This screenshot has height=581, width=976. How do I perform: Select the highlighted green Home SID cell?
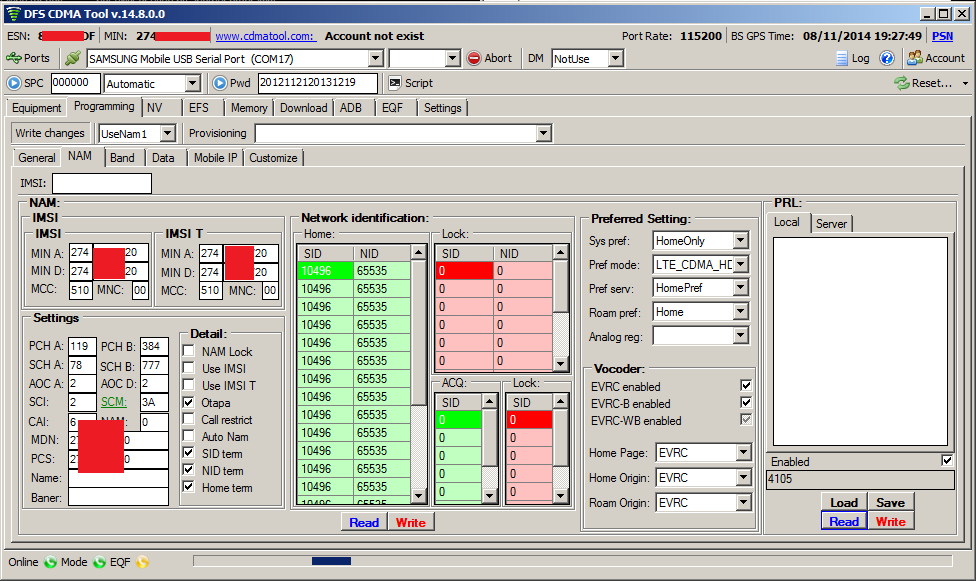326,271
